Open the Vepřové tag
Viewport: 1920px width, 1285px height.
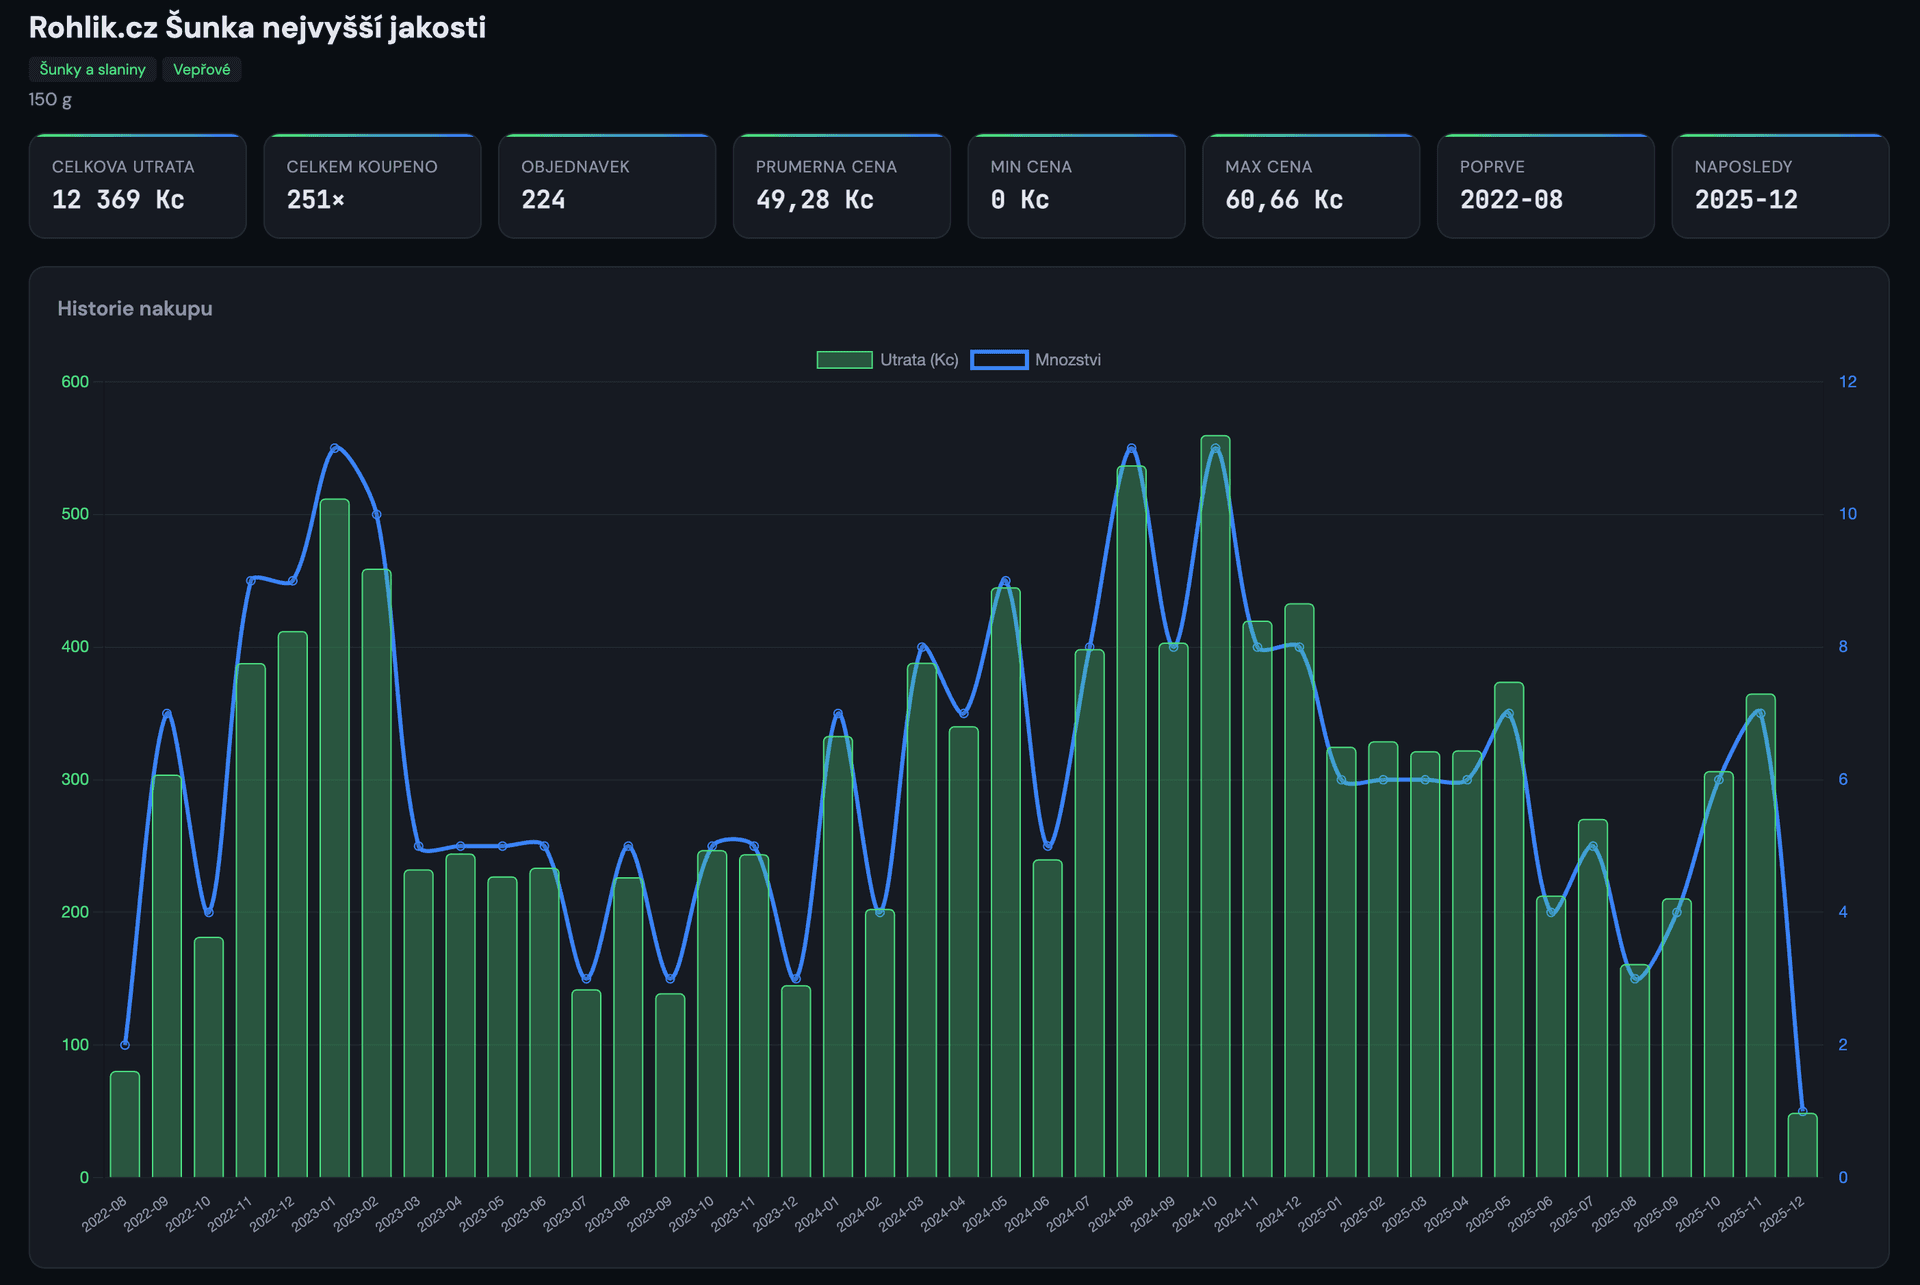[x=201, y=69]
